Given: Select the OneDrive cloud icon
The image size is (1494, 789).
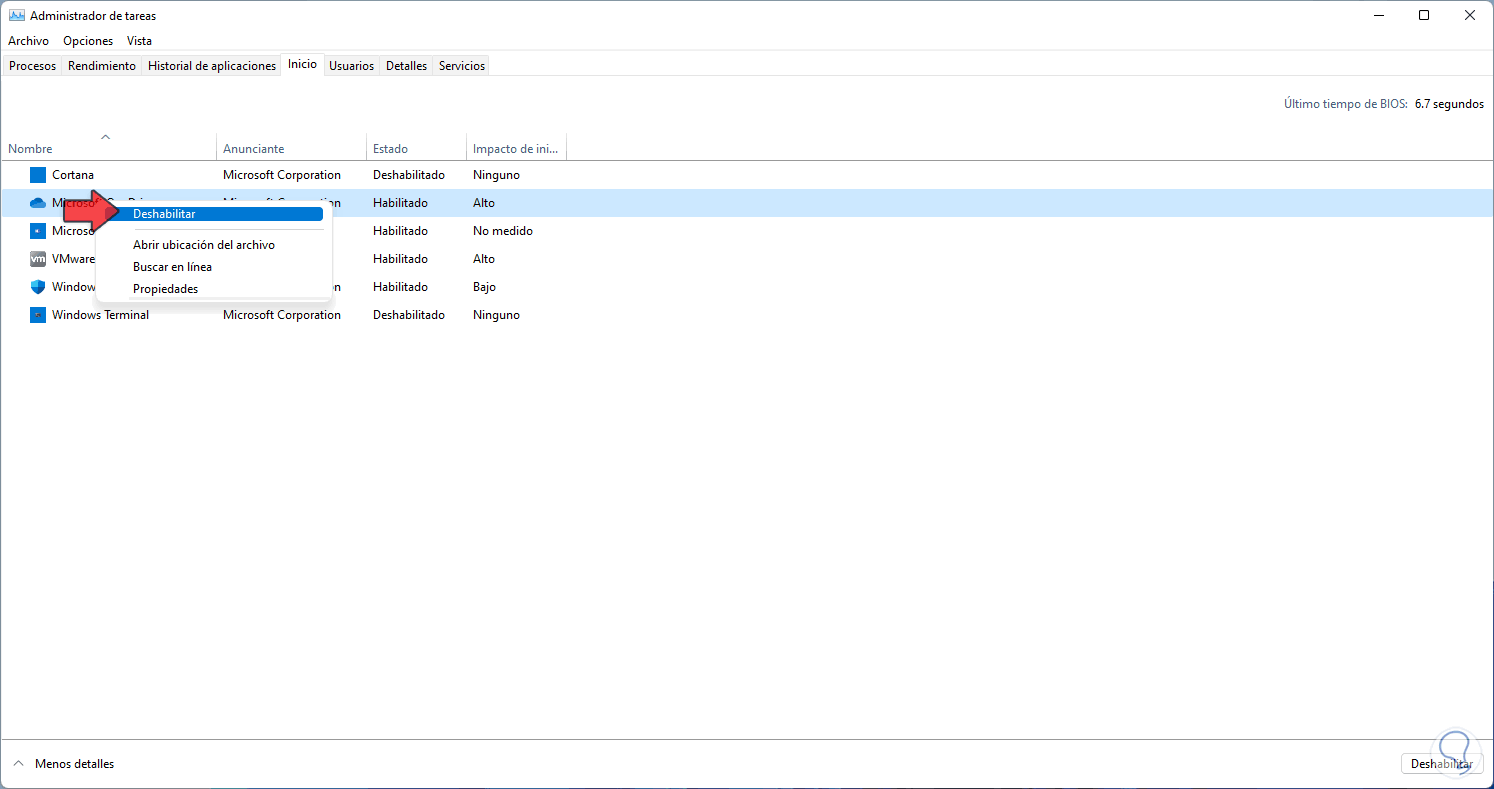Looking at the screenshot, I should (x=38, y=203).
